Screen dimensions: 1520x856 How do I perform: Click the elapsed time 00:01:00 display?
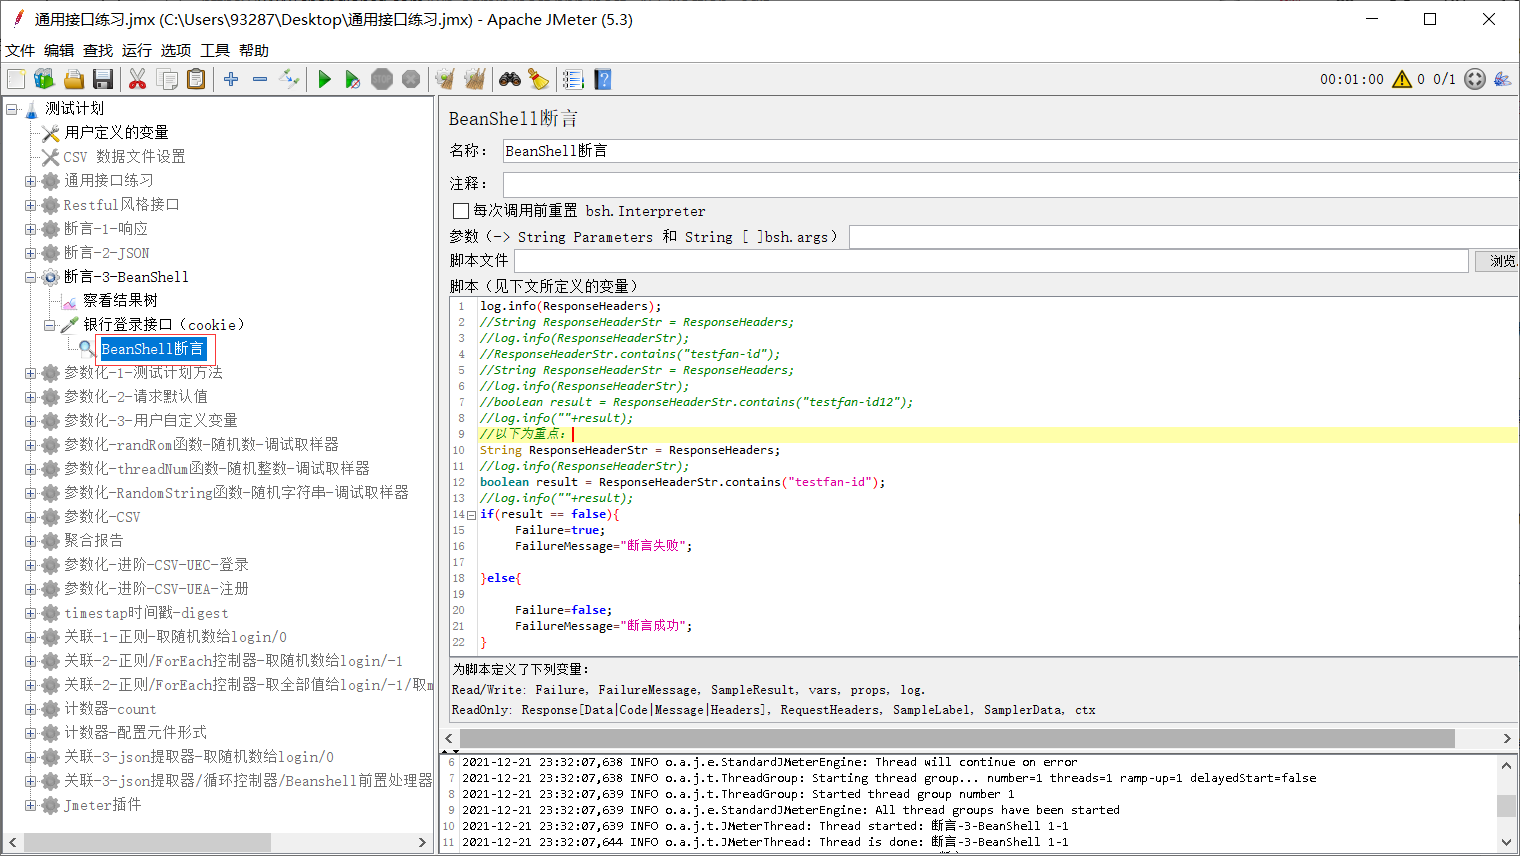click(x=1352, y=79)
